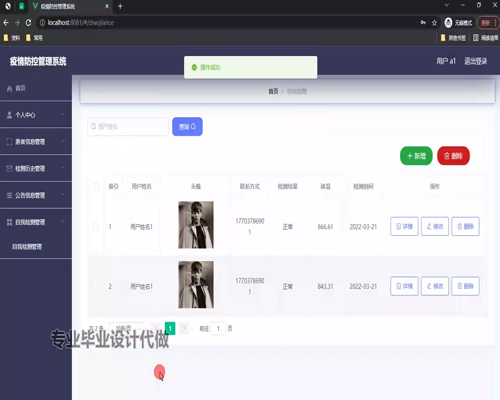Click the incognito 无痕模式 icon
The image size is (500, 400).
(449, 23)
